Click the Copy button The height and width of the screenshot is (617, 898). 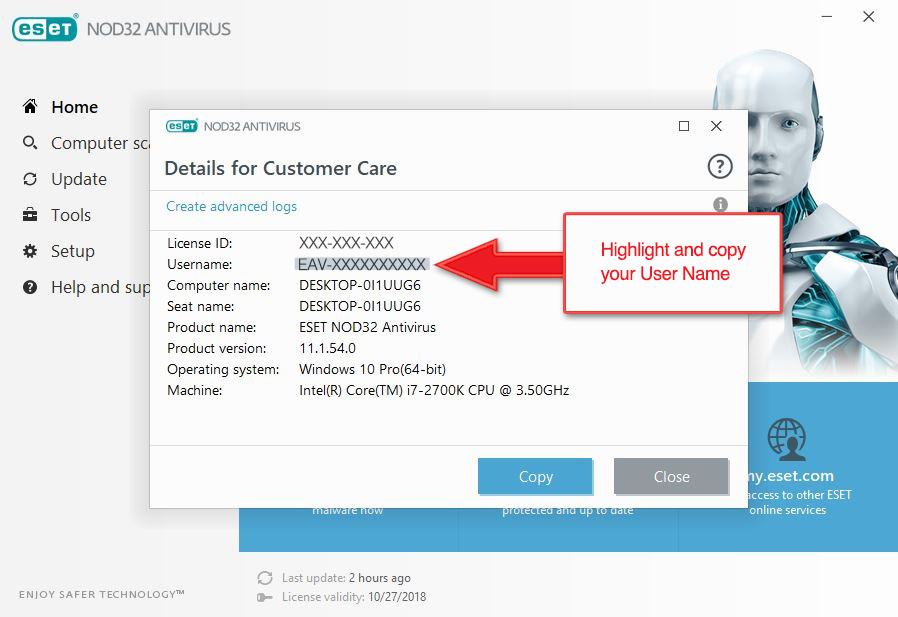[x=535, y=476]
